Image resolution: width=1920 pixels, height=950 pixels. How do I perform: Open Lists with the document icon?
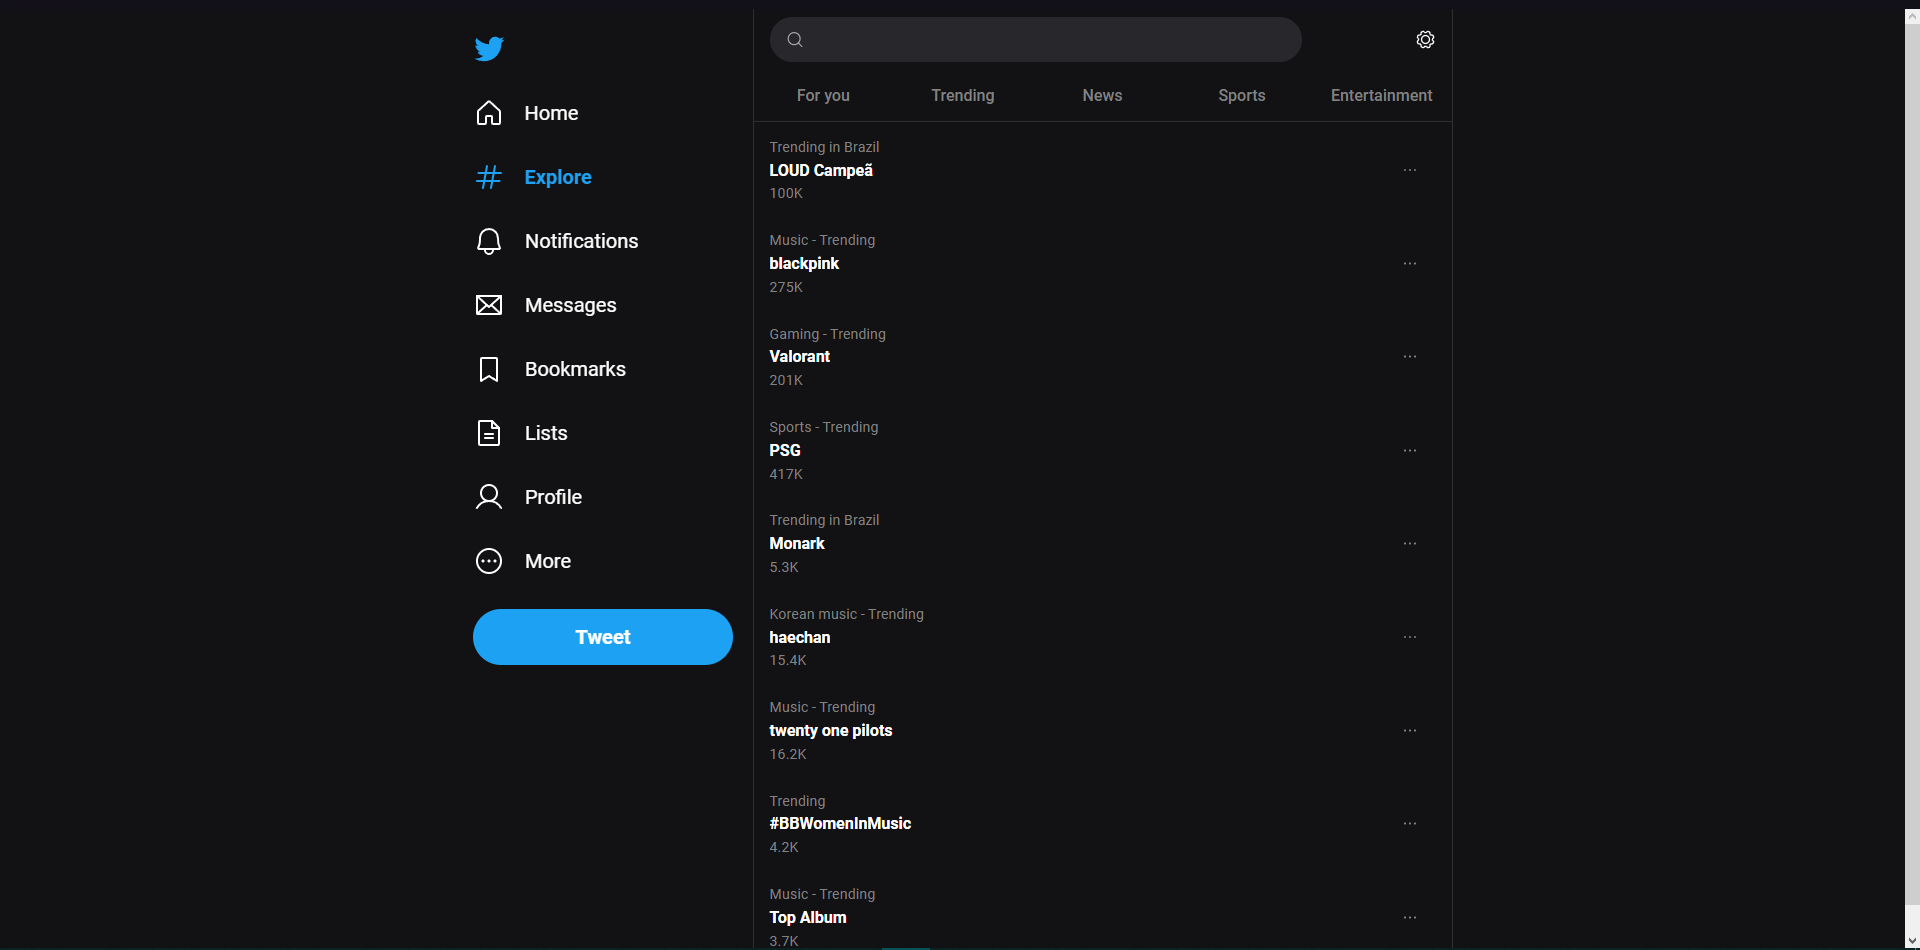point(489,433)
